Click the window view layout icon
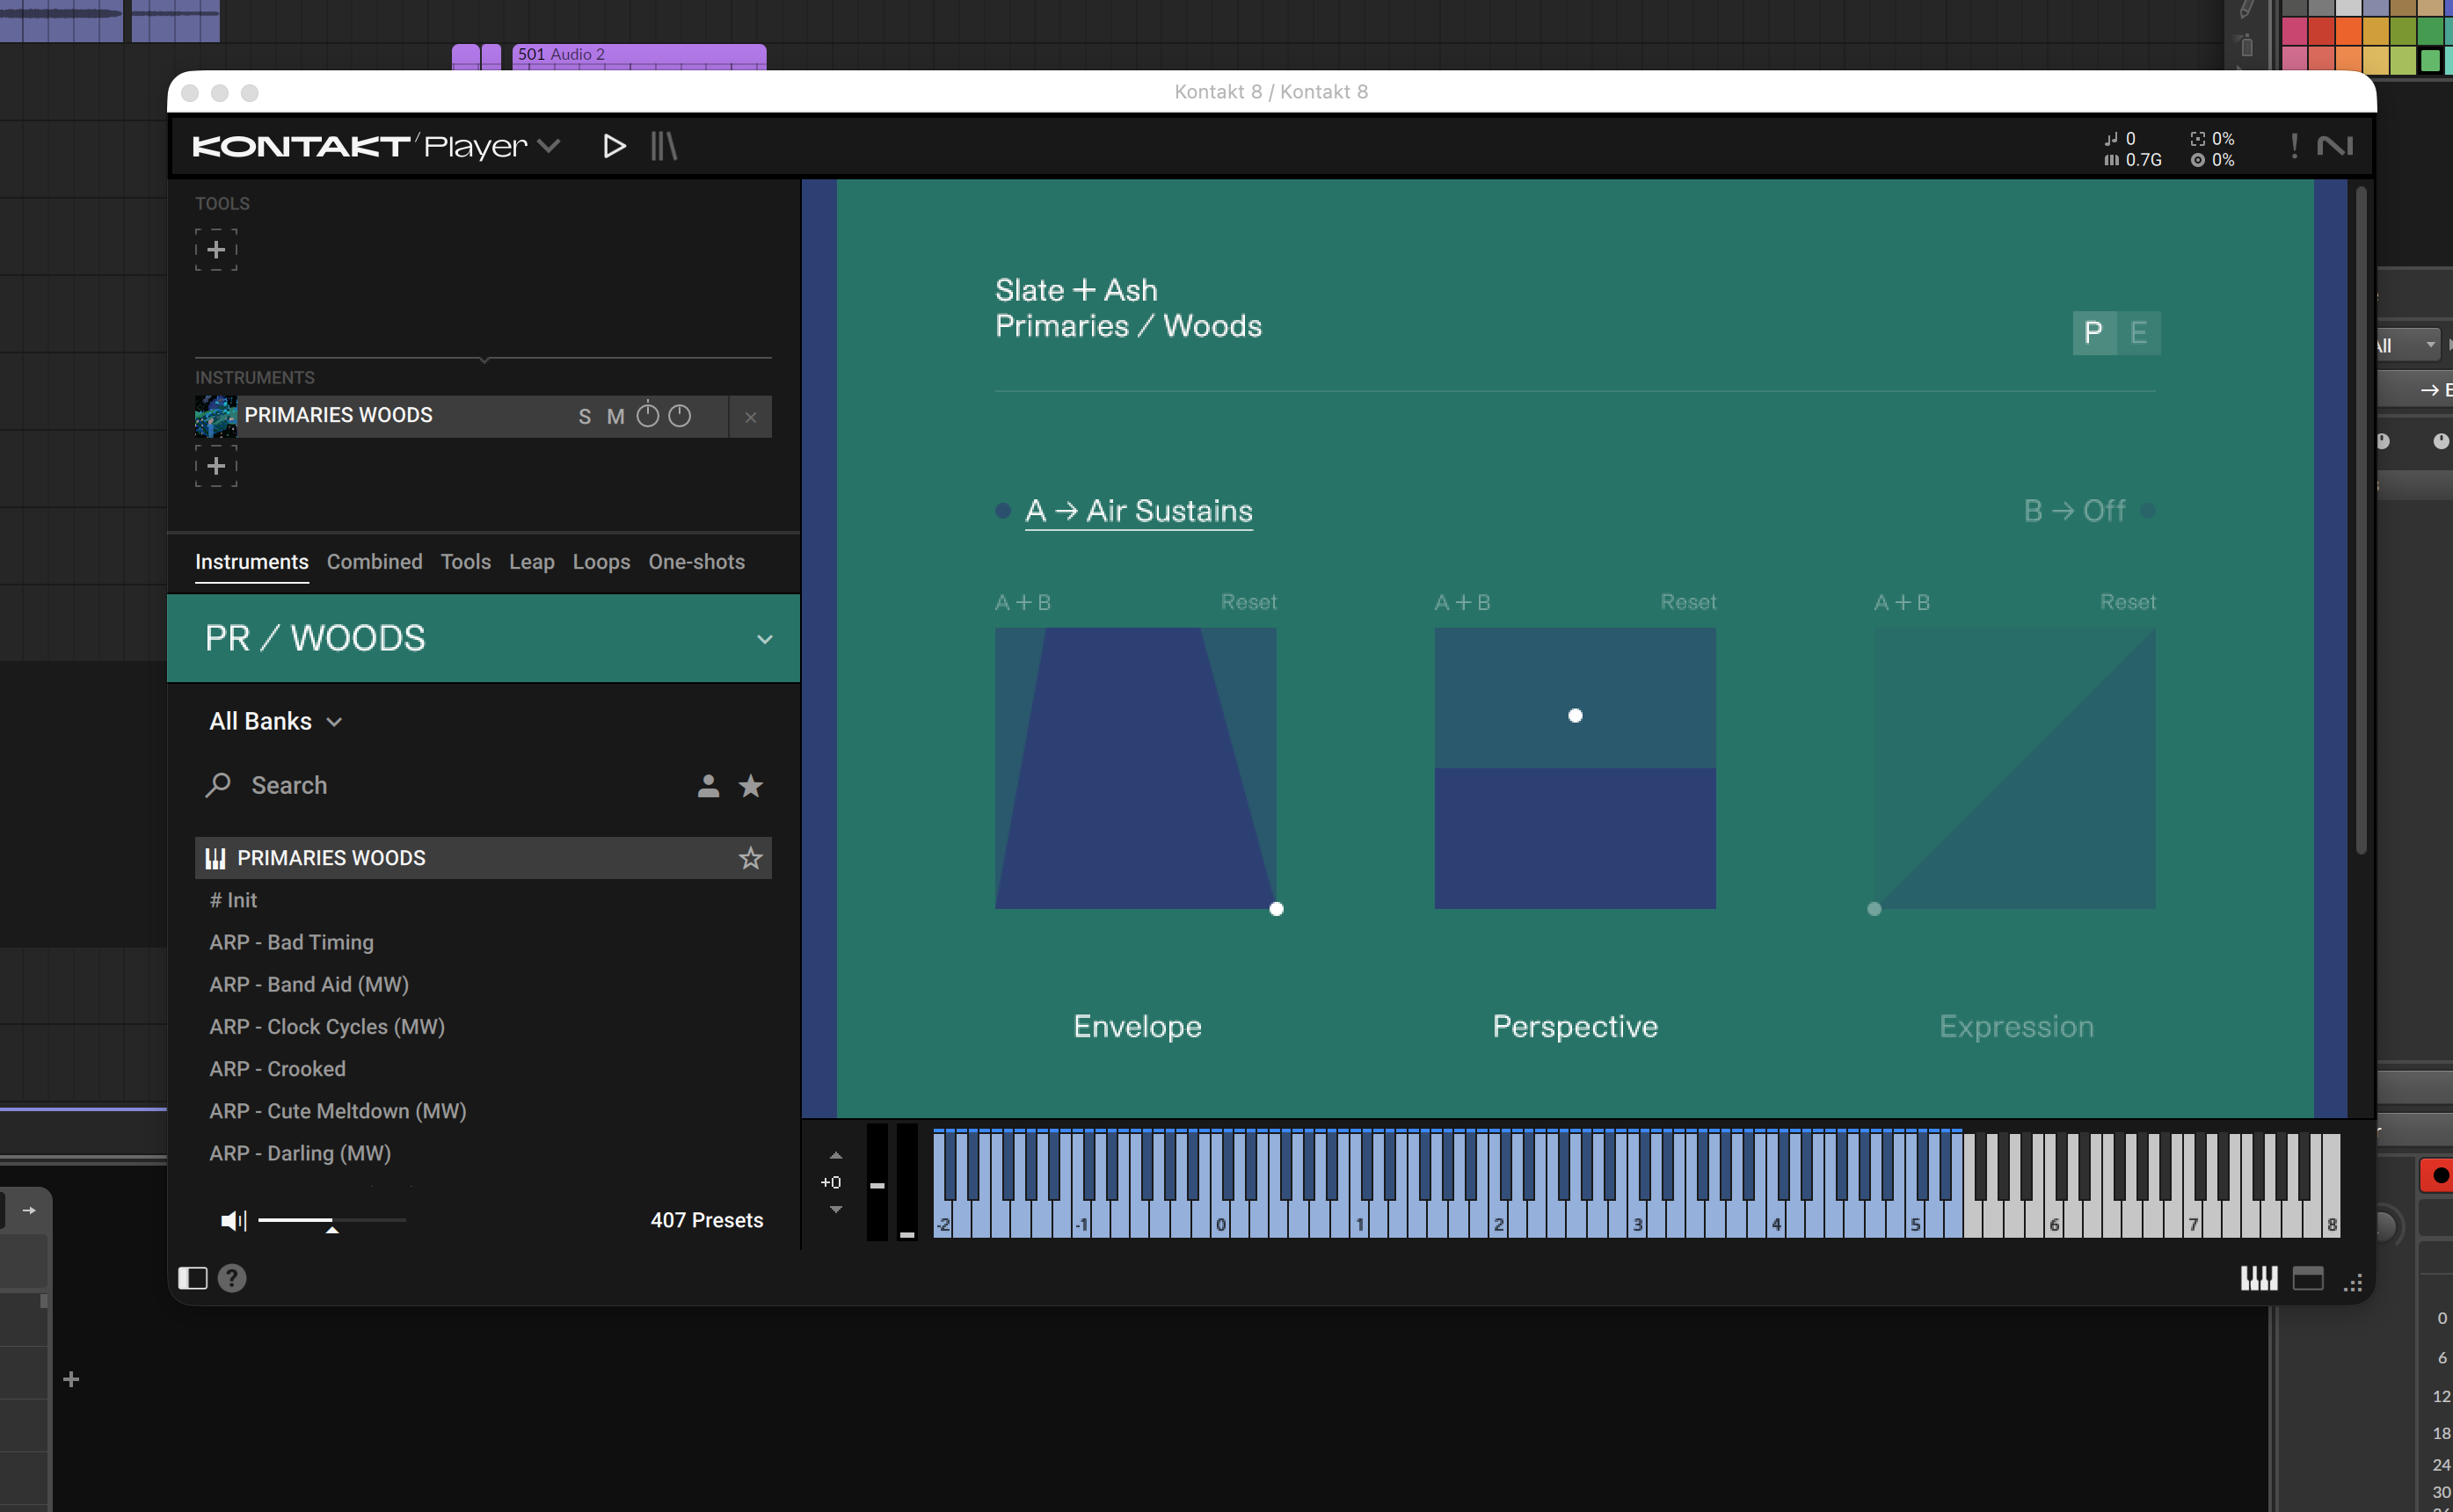 (x=2308, y=1279)
